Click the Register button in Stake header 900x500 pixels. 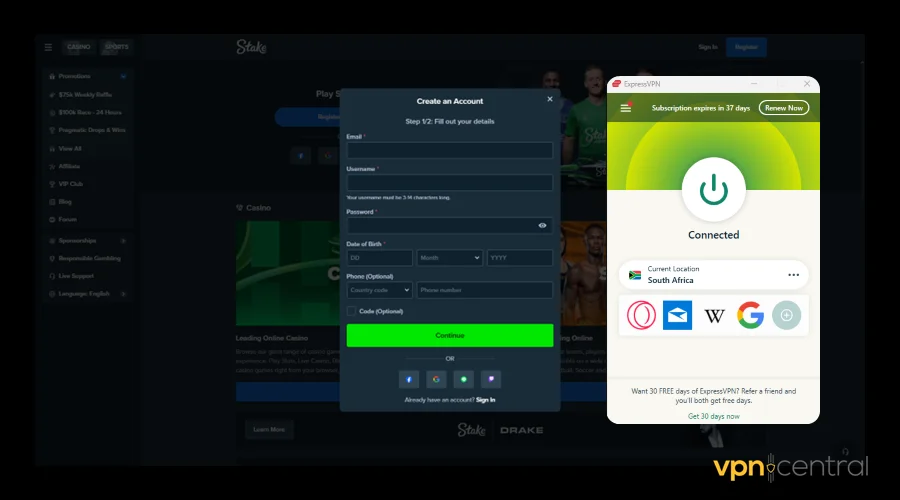[746, 47]
